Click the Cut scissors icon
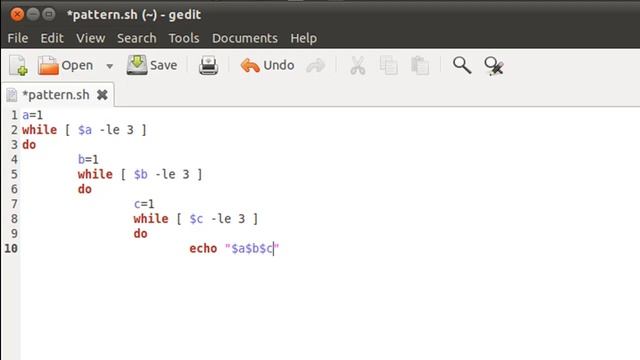The height and width of the screenshot is (360, 640). coord(358,65)
